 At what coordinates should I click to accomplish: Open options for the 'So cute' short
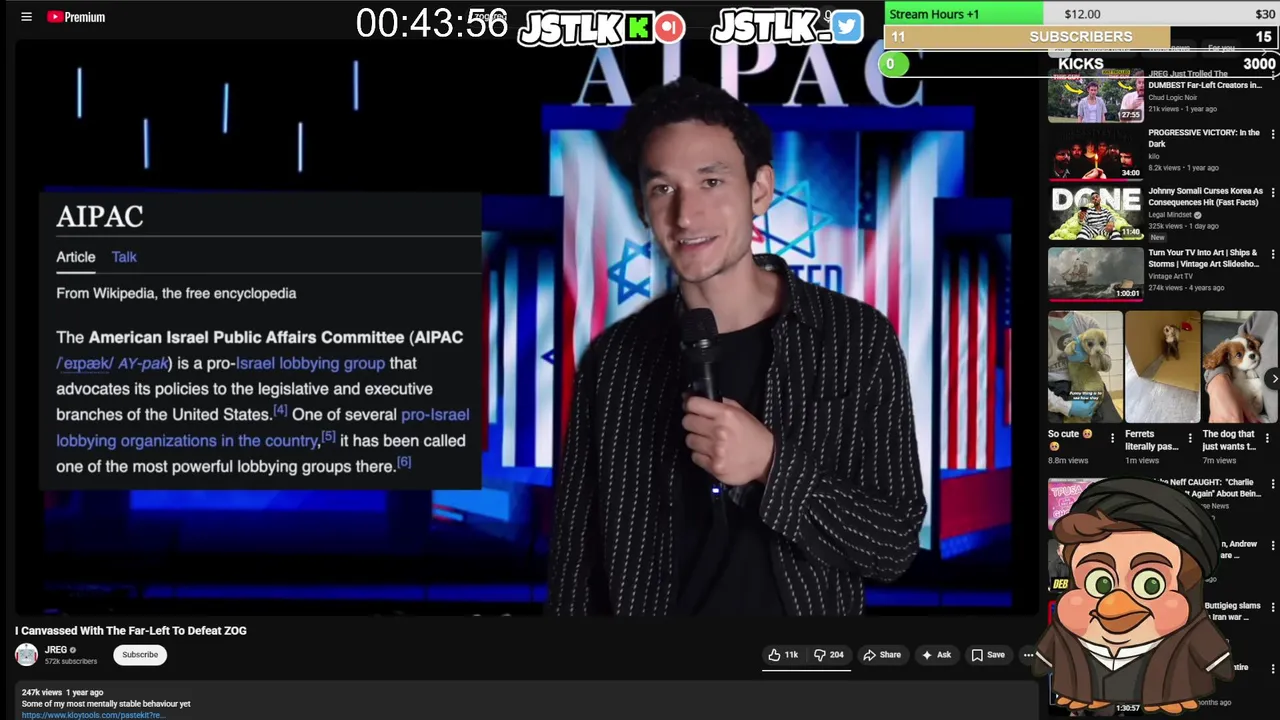click(x=1112, y=438)
